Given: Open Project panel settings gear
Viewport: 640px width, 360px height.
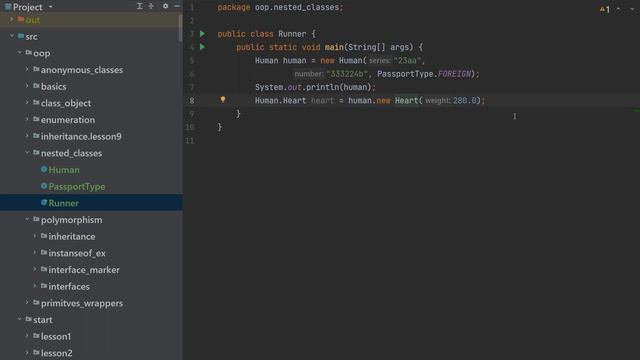Looking at the screenshot, I should [165, 6].
